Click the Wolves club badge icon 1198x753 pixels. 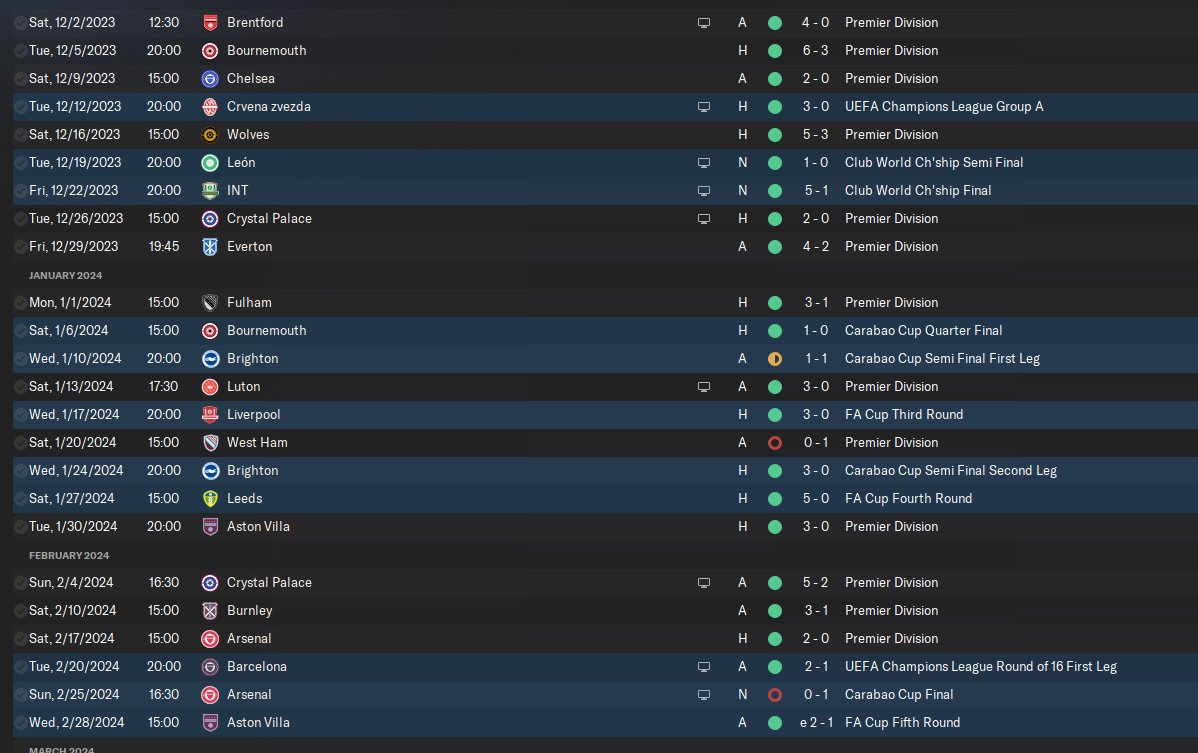(x=209, y=134)
